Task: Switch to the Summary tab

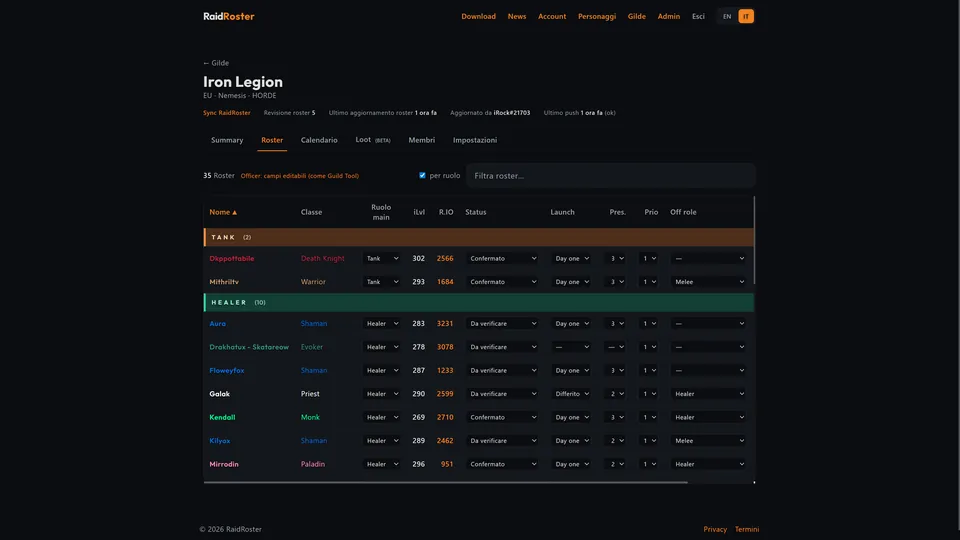Action: click(x=227, y=140)
